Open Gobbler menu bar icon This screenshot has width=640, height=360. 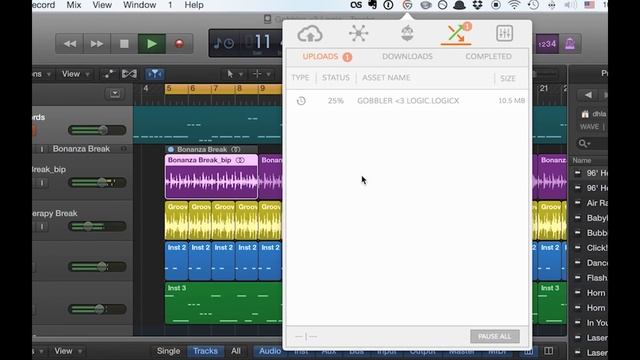tap(407, 5)
